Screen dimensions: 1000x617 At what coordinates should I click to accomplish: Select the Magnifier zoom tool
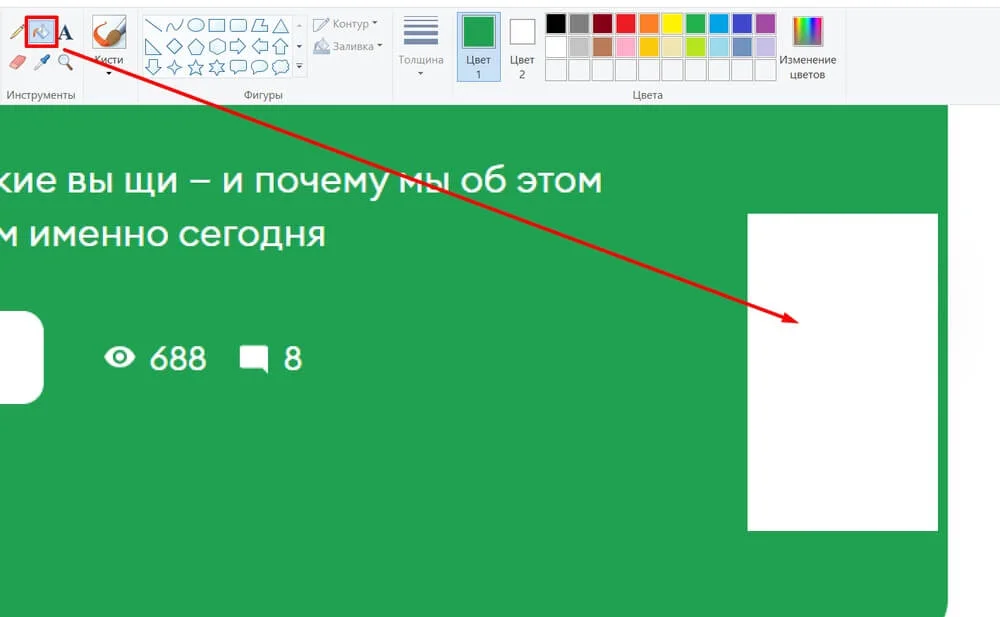pos(65,62)
